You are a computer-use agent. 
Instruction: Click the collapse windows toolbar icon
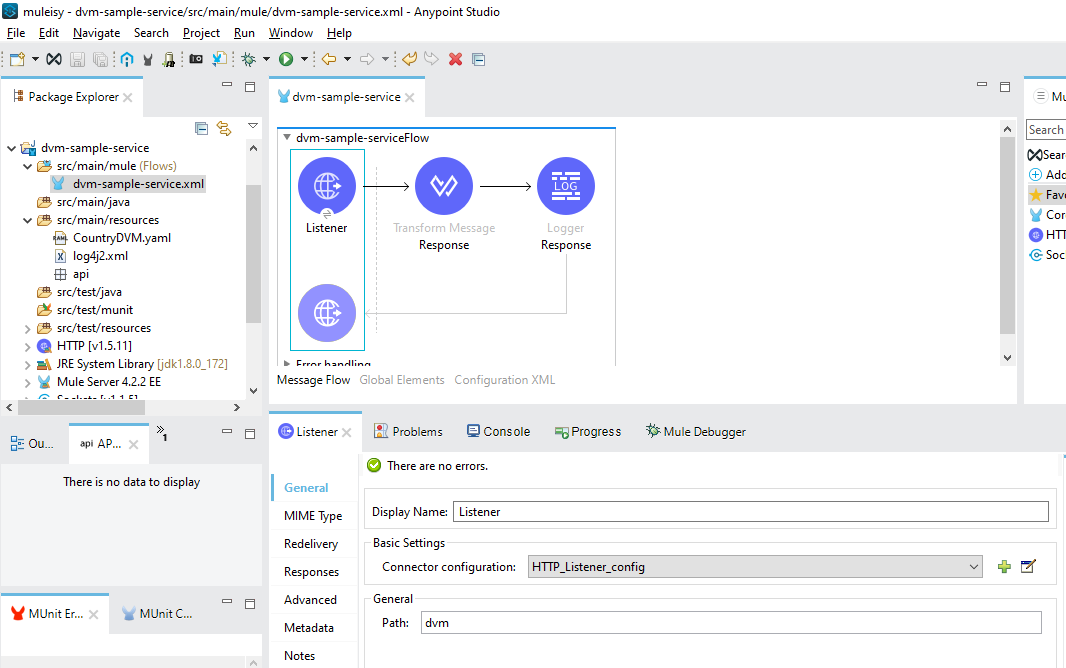click(x=479, y=59)
